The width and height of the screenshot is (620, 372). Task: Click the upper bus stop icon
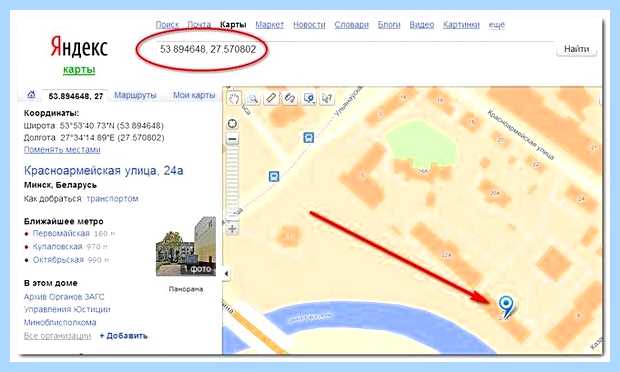pyautogui.click(x=308, y=138)
